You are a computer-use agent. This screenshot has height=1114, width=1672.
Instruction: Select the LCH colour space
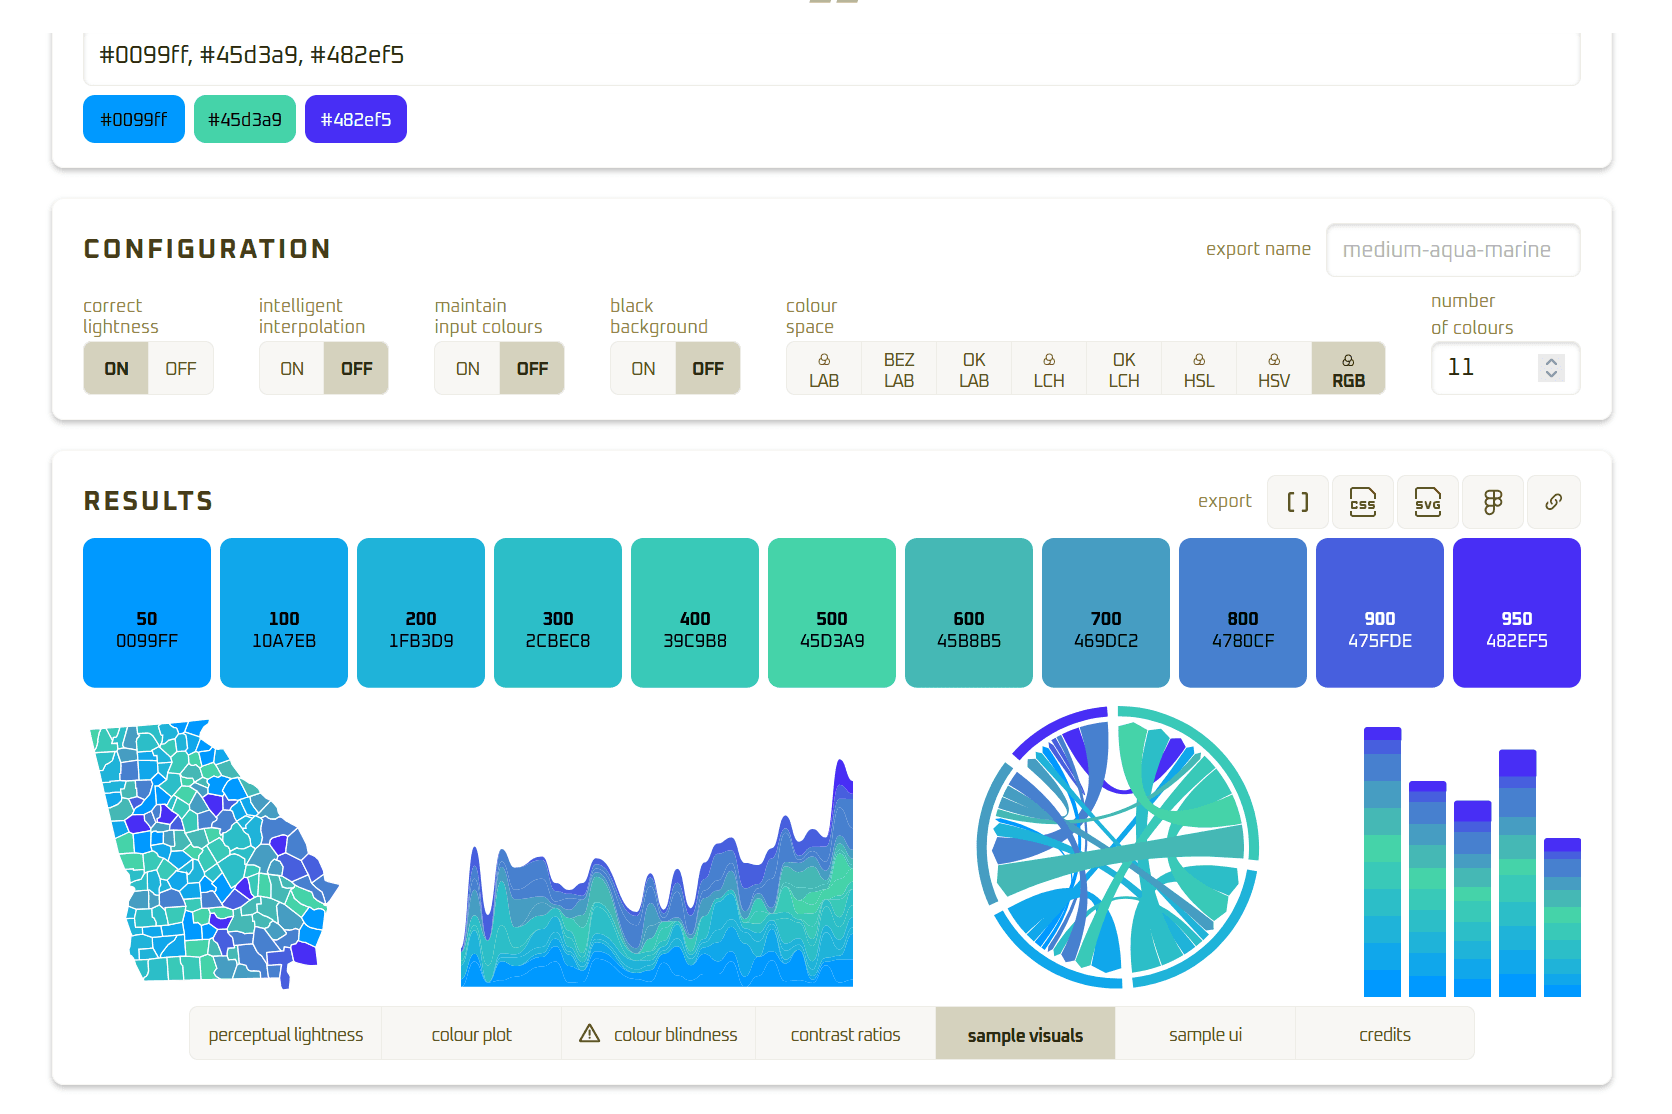point(1048,368)
